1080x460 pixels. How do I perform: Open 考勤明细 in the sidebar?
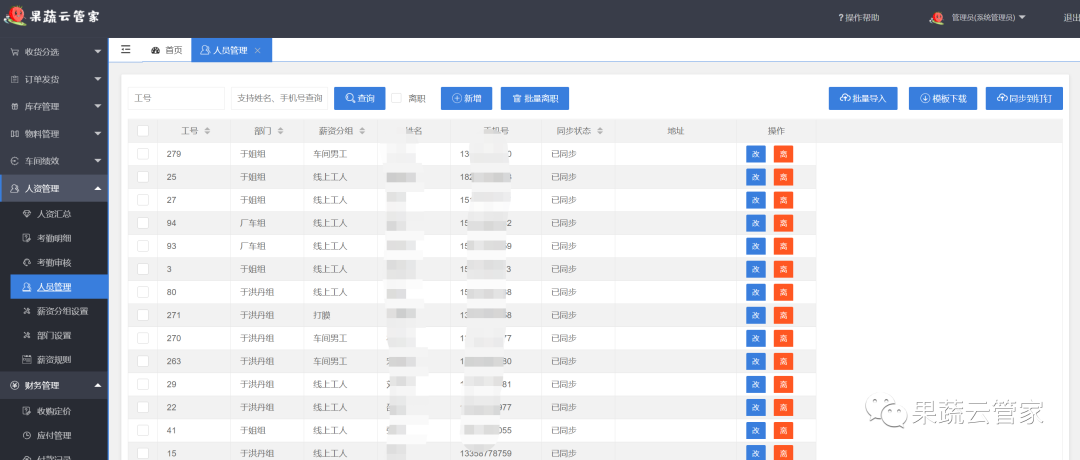54,238
